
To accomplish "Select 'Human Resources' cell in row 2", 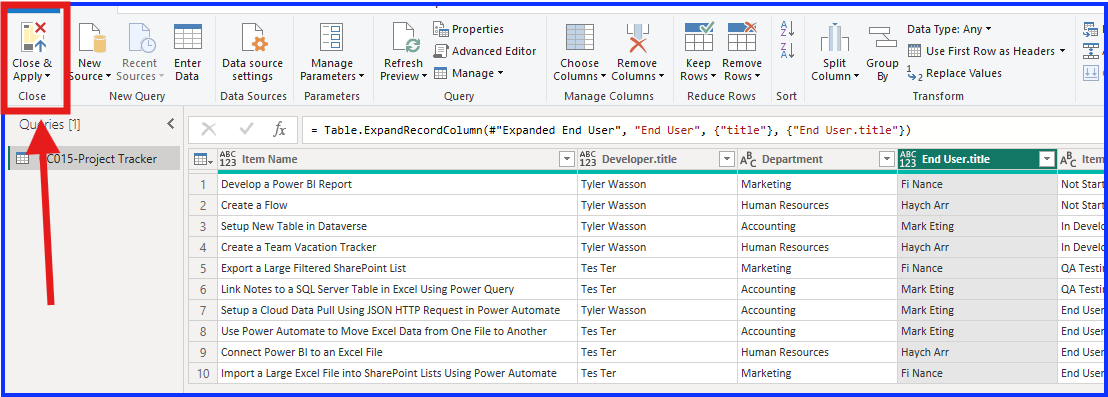I will 817,205.
